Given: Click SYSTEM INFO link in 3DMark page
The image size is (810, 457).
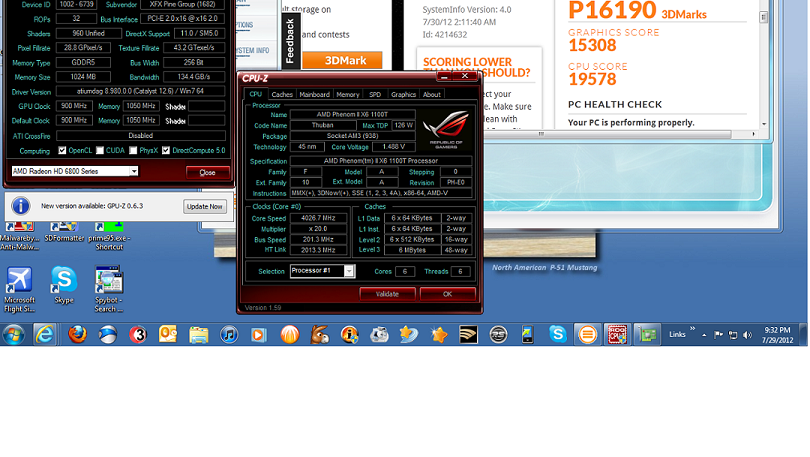Looking at the screenshot, I should [253, 51].
